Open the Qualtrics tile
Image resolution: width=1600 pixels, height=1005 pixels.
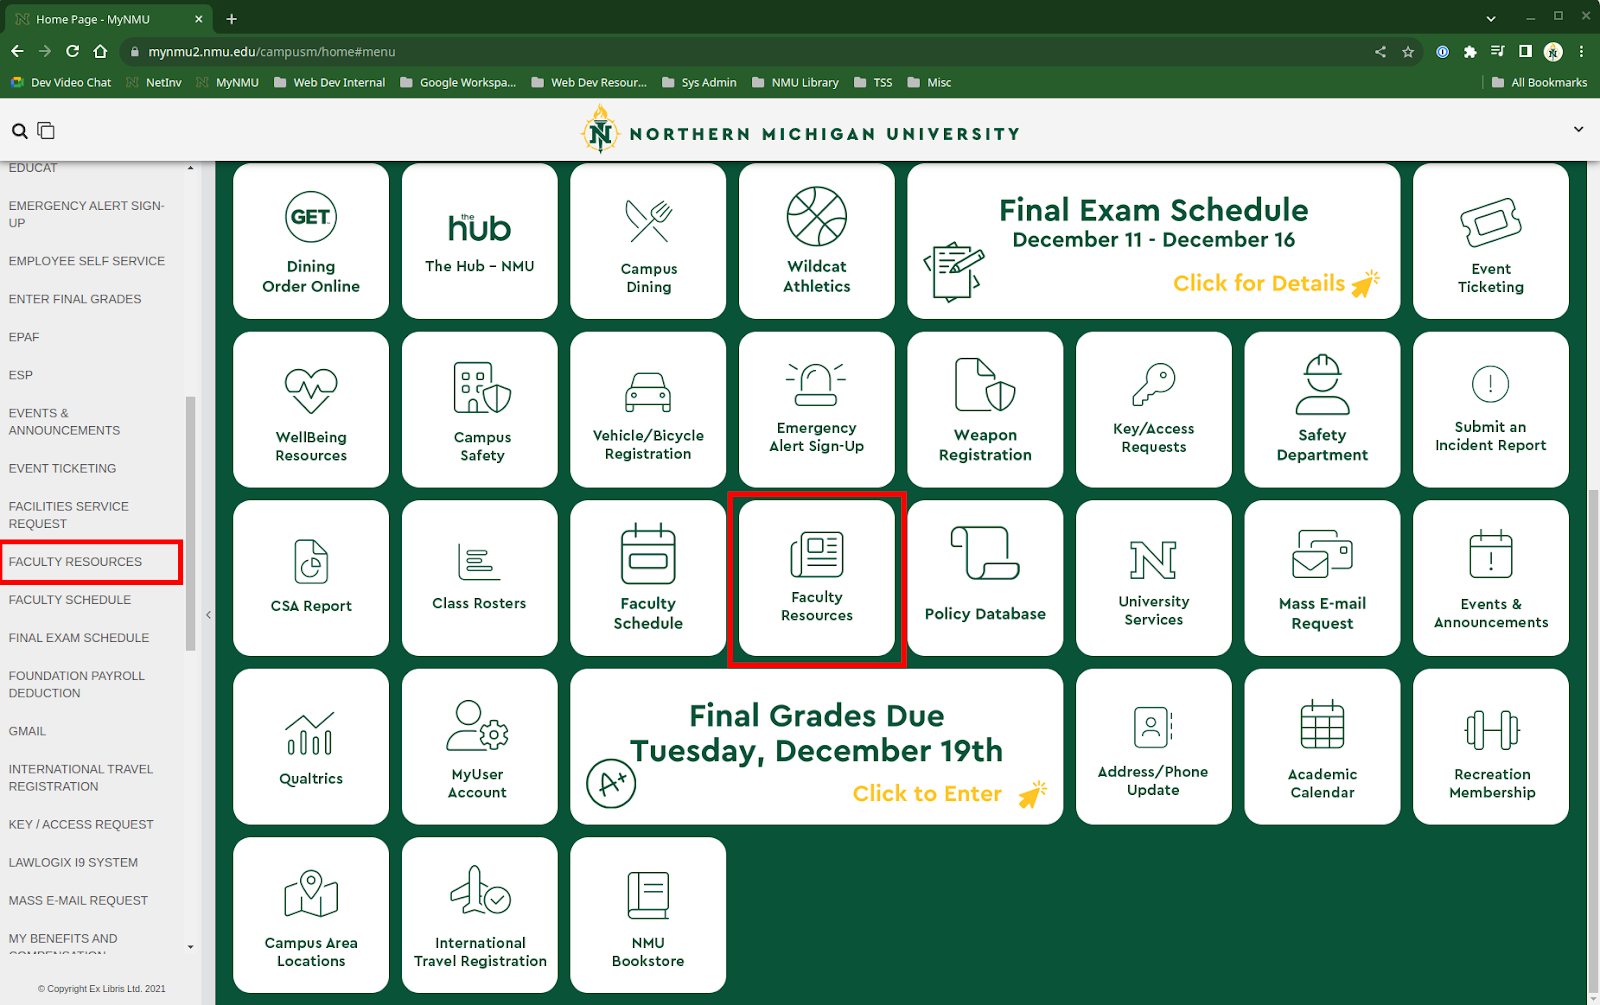pyautogui.click(x=311, y=747)
